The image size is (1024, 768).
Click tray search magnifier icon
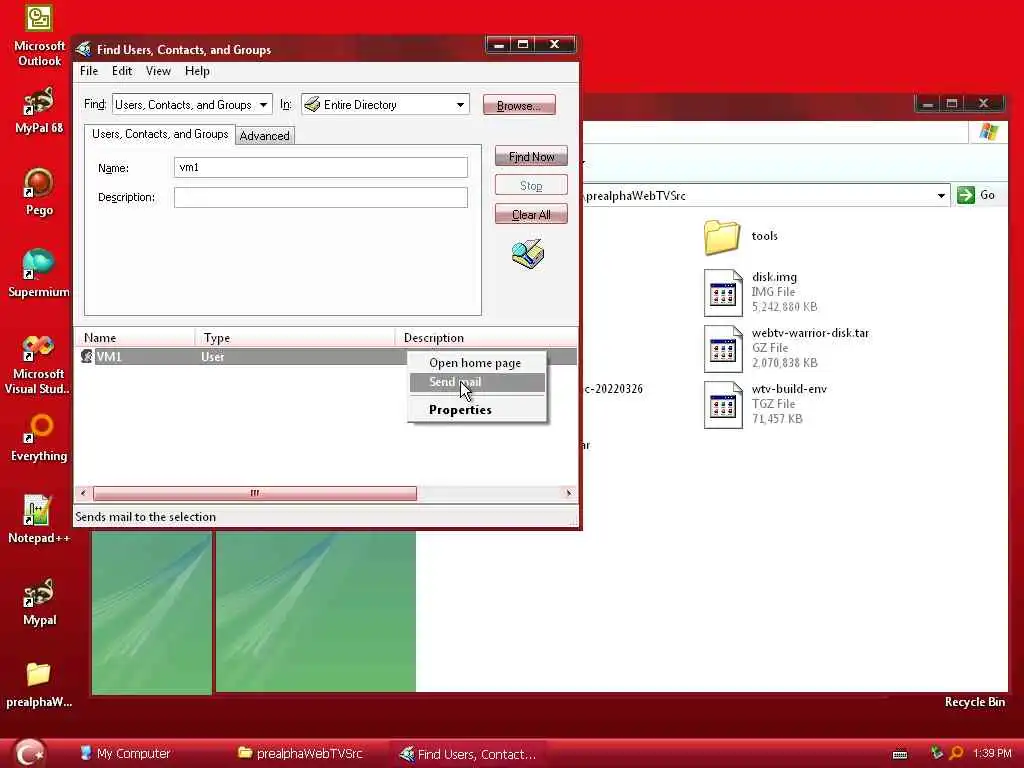click(x=956, y=754)
